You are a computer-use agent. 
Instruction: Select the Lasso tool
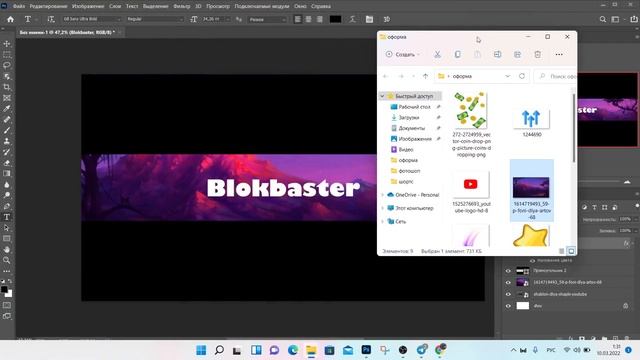pos(7,65)
